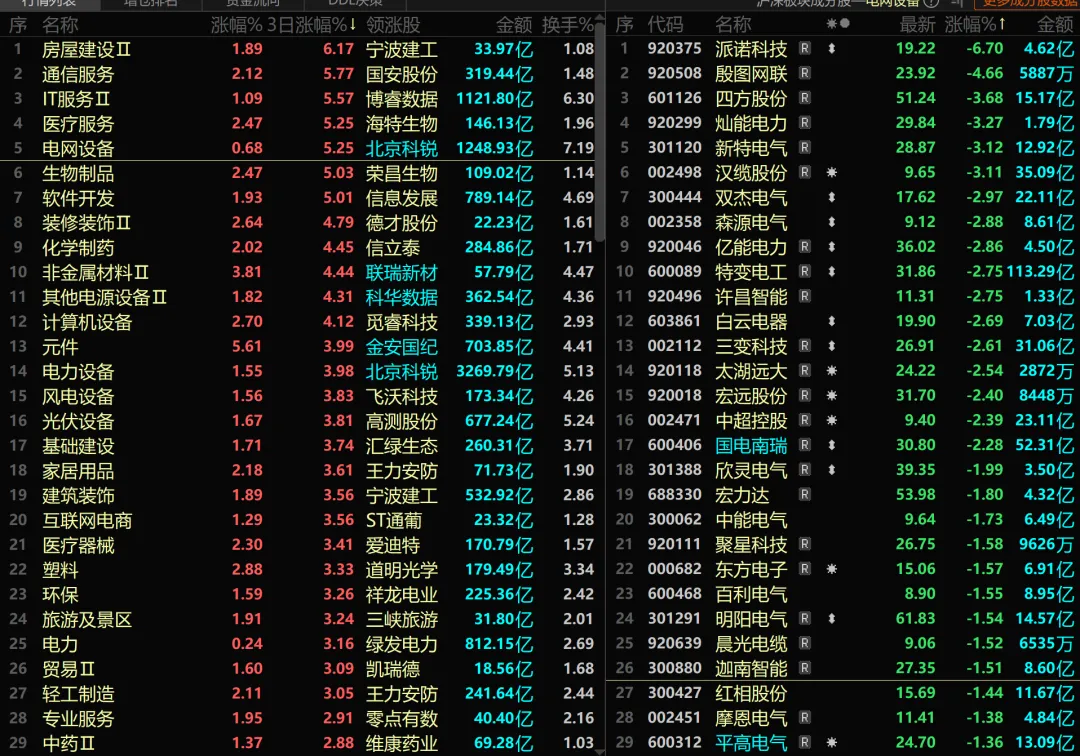
Task: Select the IT服务Ⅱ sector row
Action: tap(300, 98)
